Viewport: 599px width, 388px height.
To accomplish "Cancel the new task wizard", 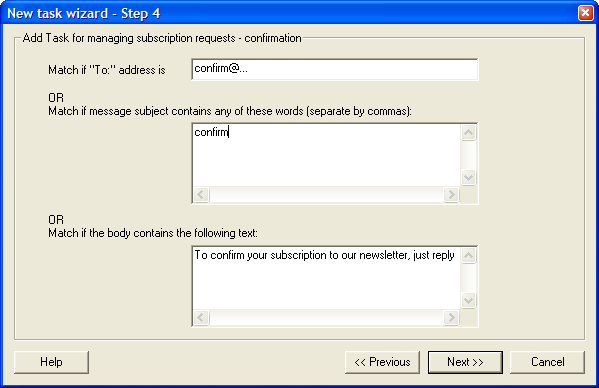I will point(547,362).
